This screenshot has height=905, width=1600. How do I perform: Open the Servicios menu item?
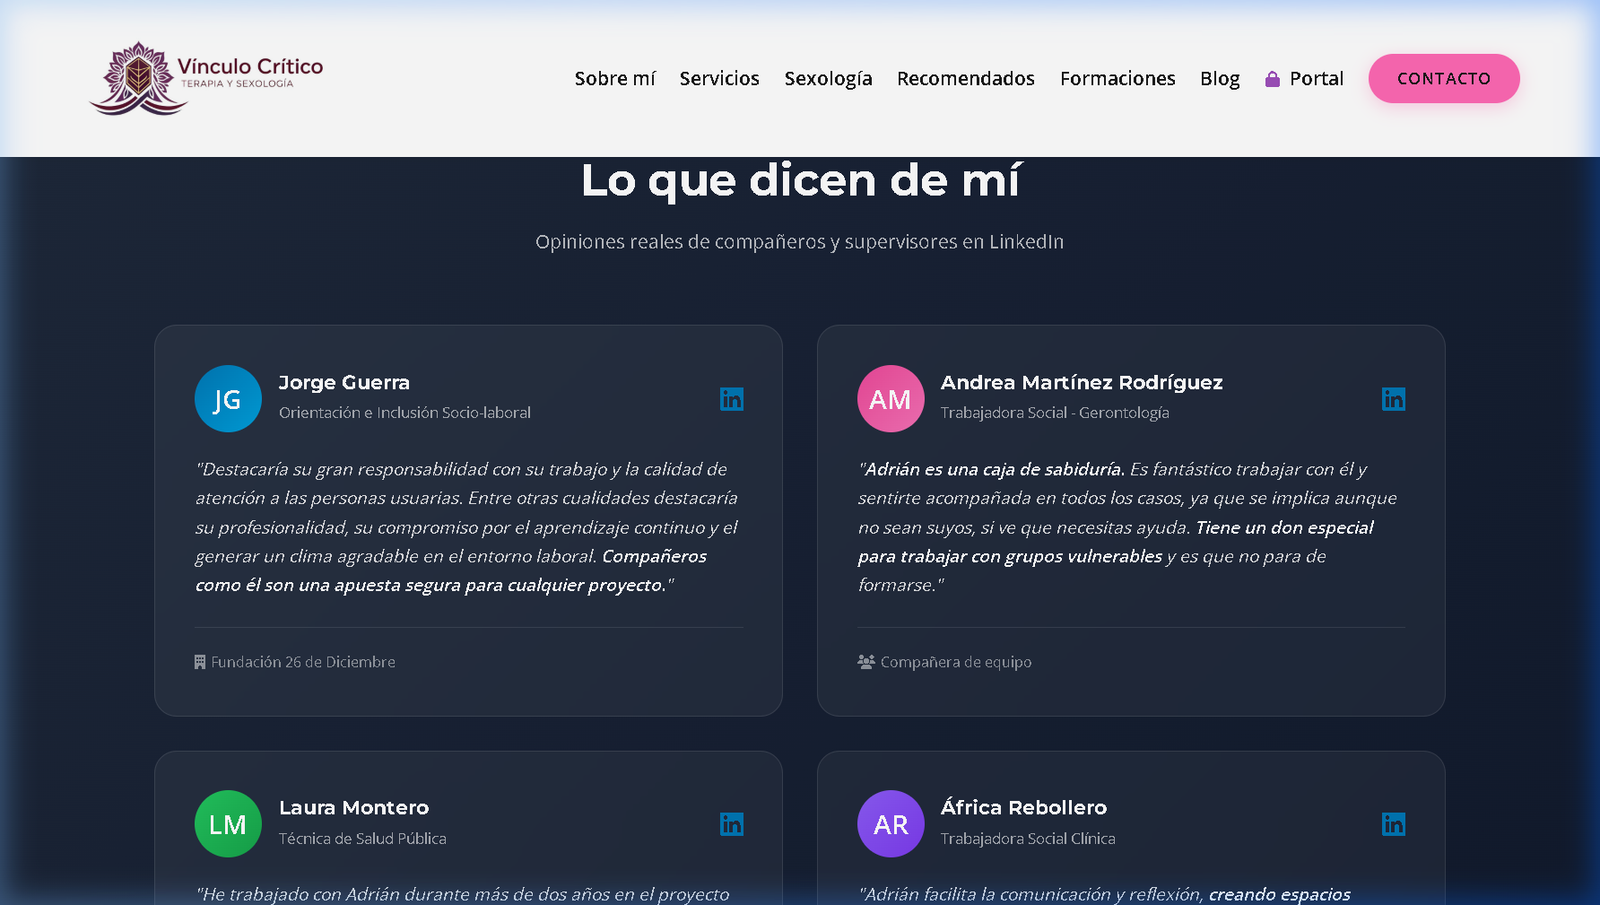720,78
